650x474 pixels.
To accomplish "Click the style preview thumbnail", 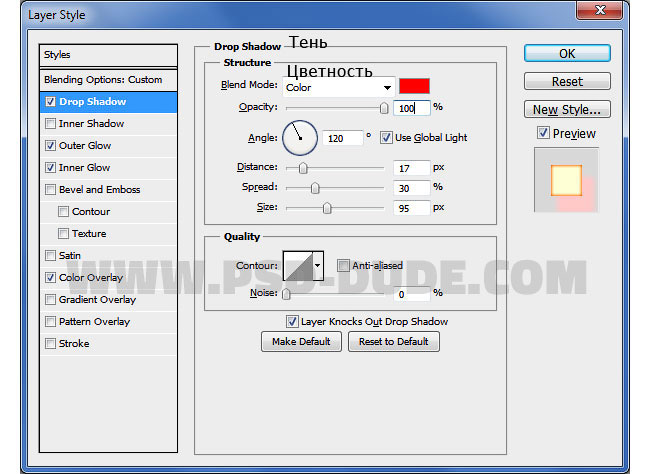I will pos(566,180).
